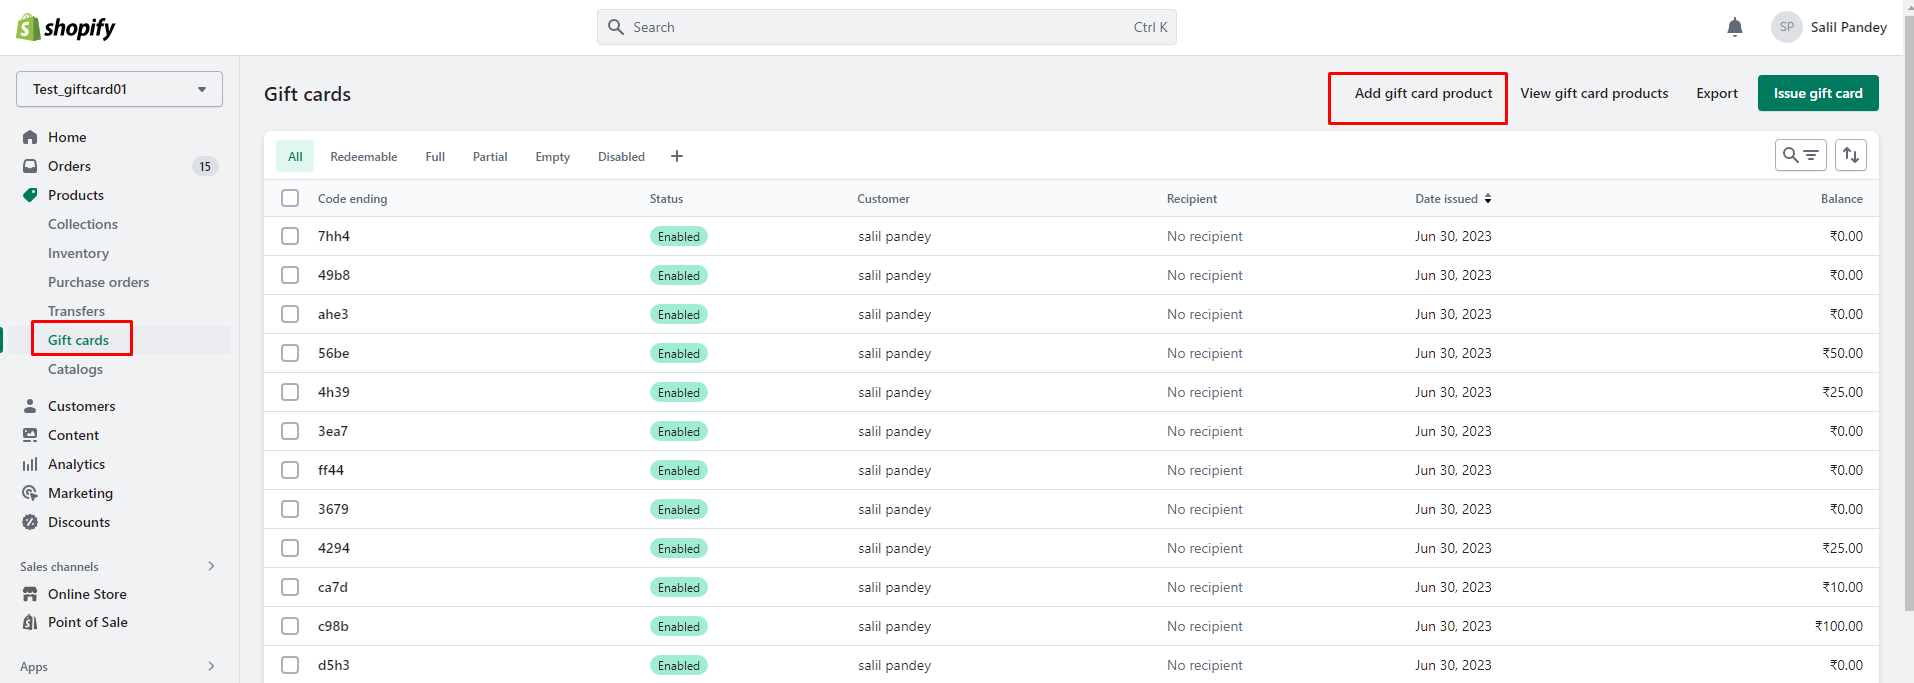
Task: Click View gift card products
Action: click(x=1594, y=93)
